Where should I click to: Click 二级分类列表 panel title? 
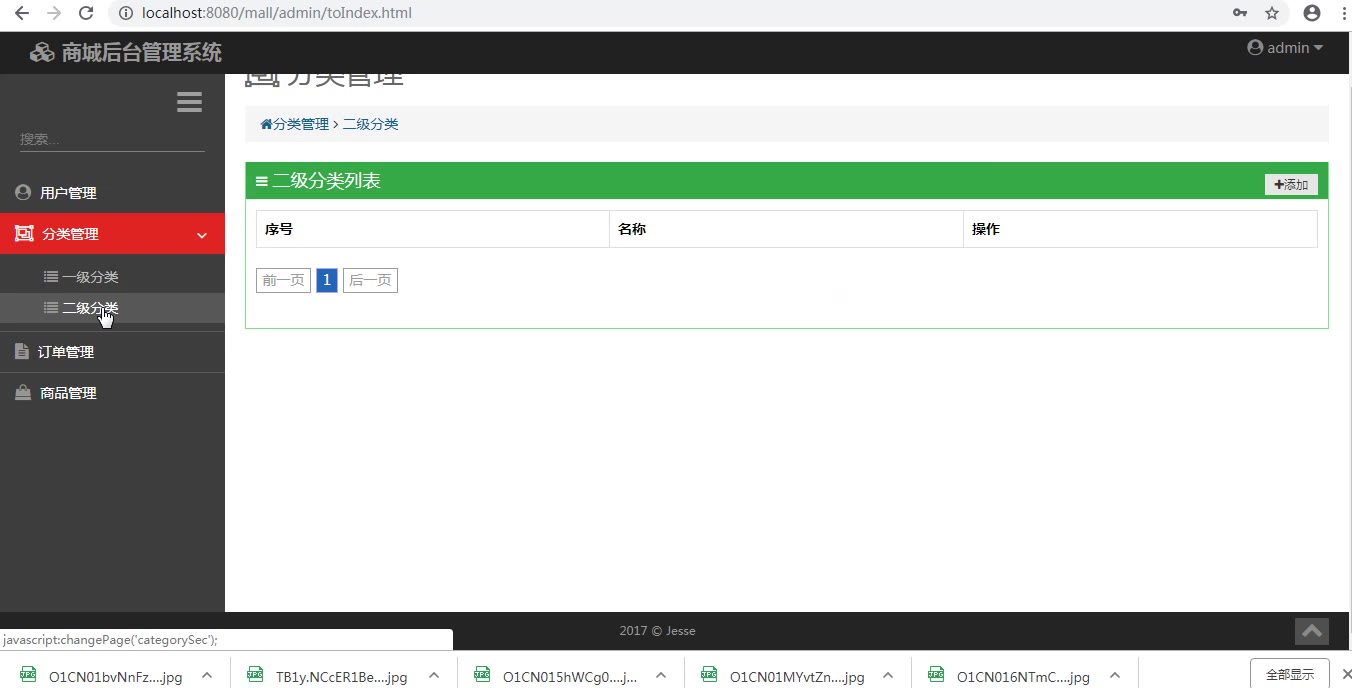(x=326, y=181)
